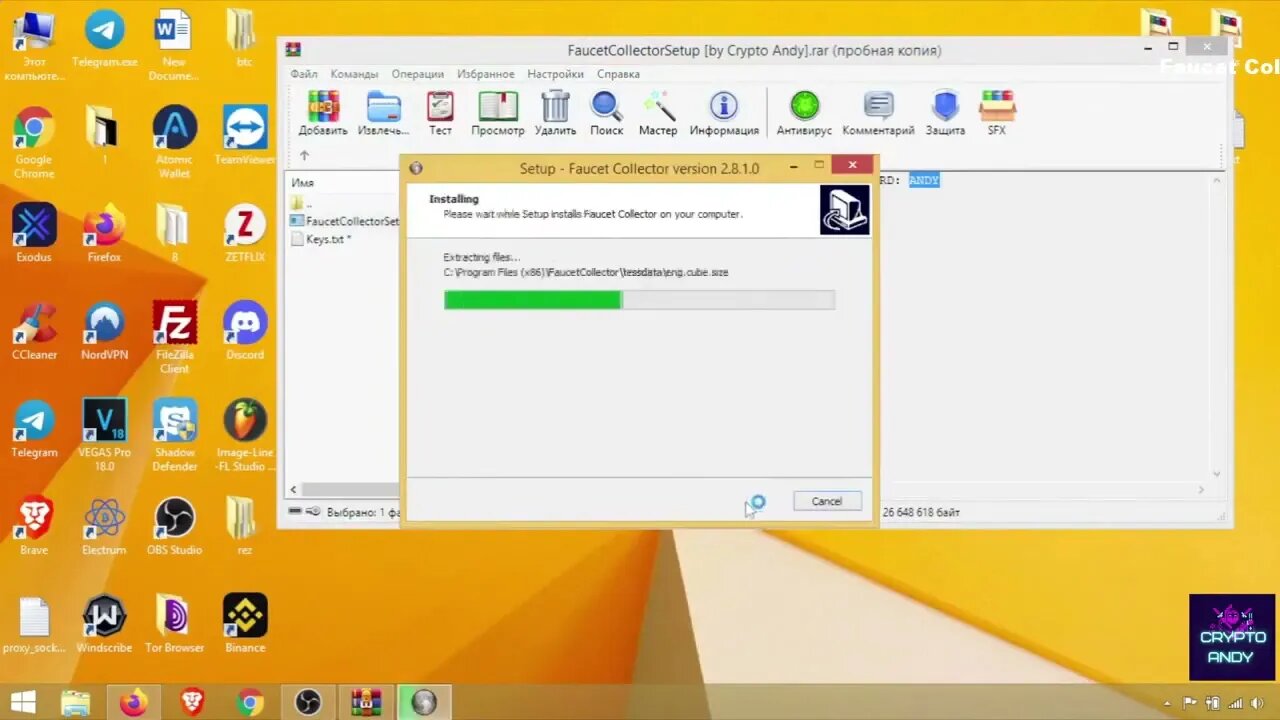1280x720 pixels.
Task: Open the Electrum desktop icon
Action: 104,527
